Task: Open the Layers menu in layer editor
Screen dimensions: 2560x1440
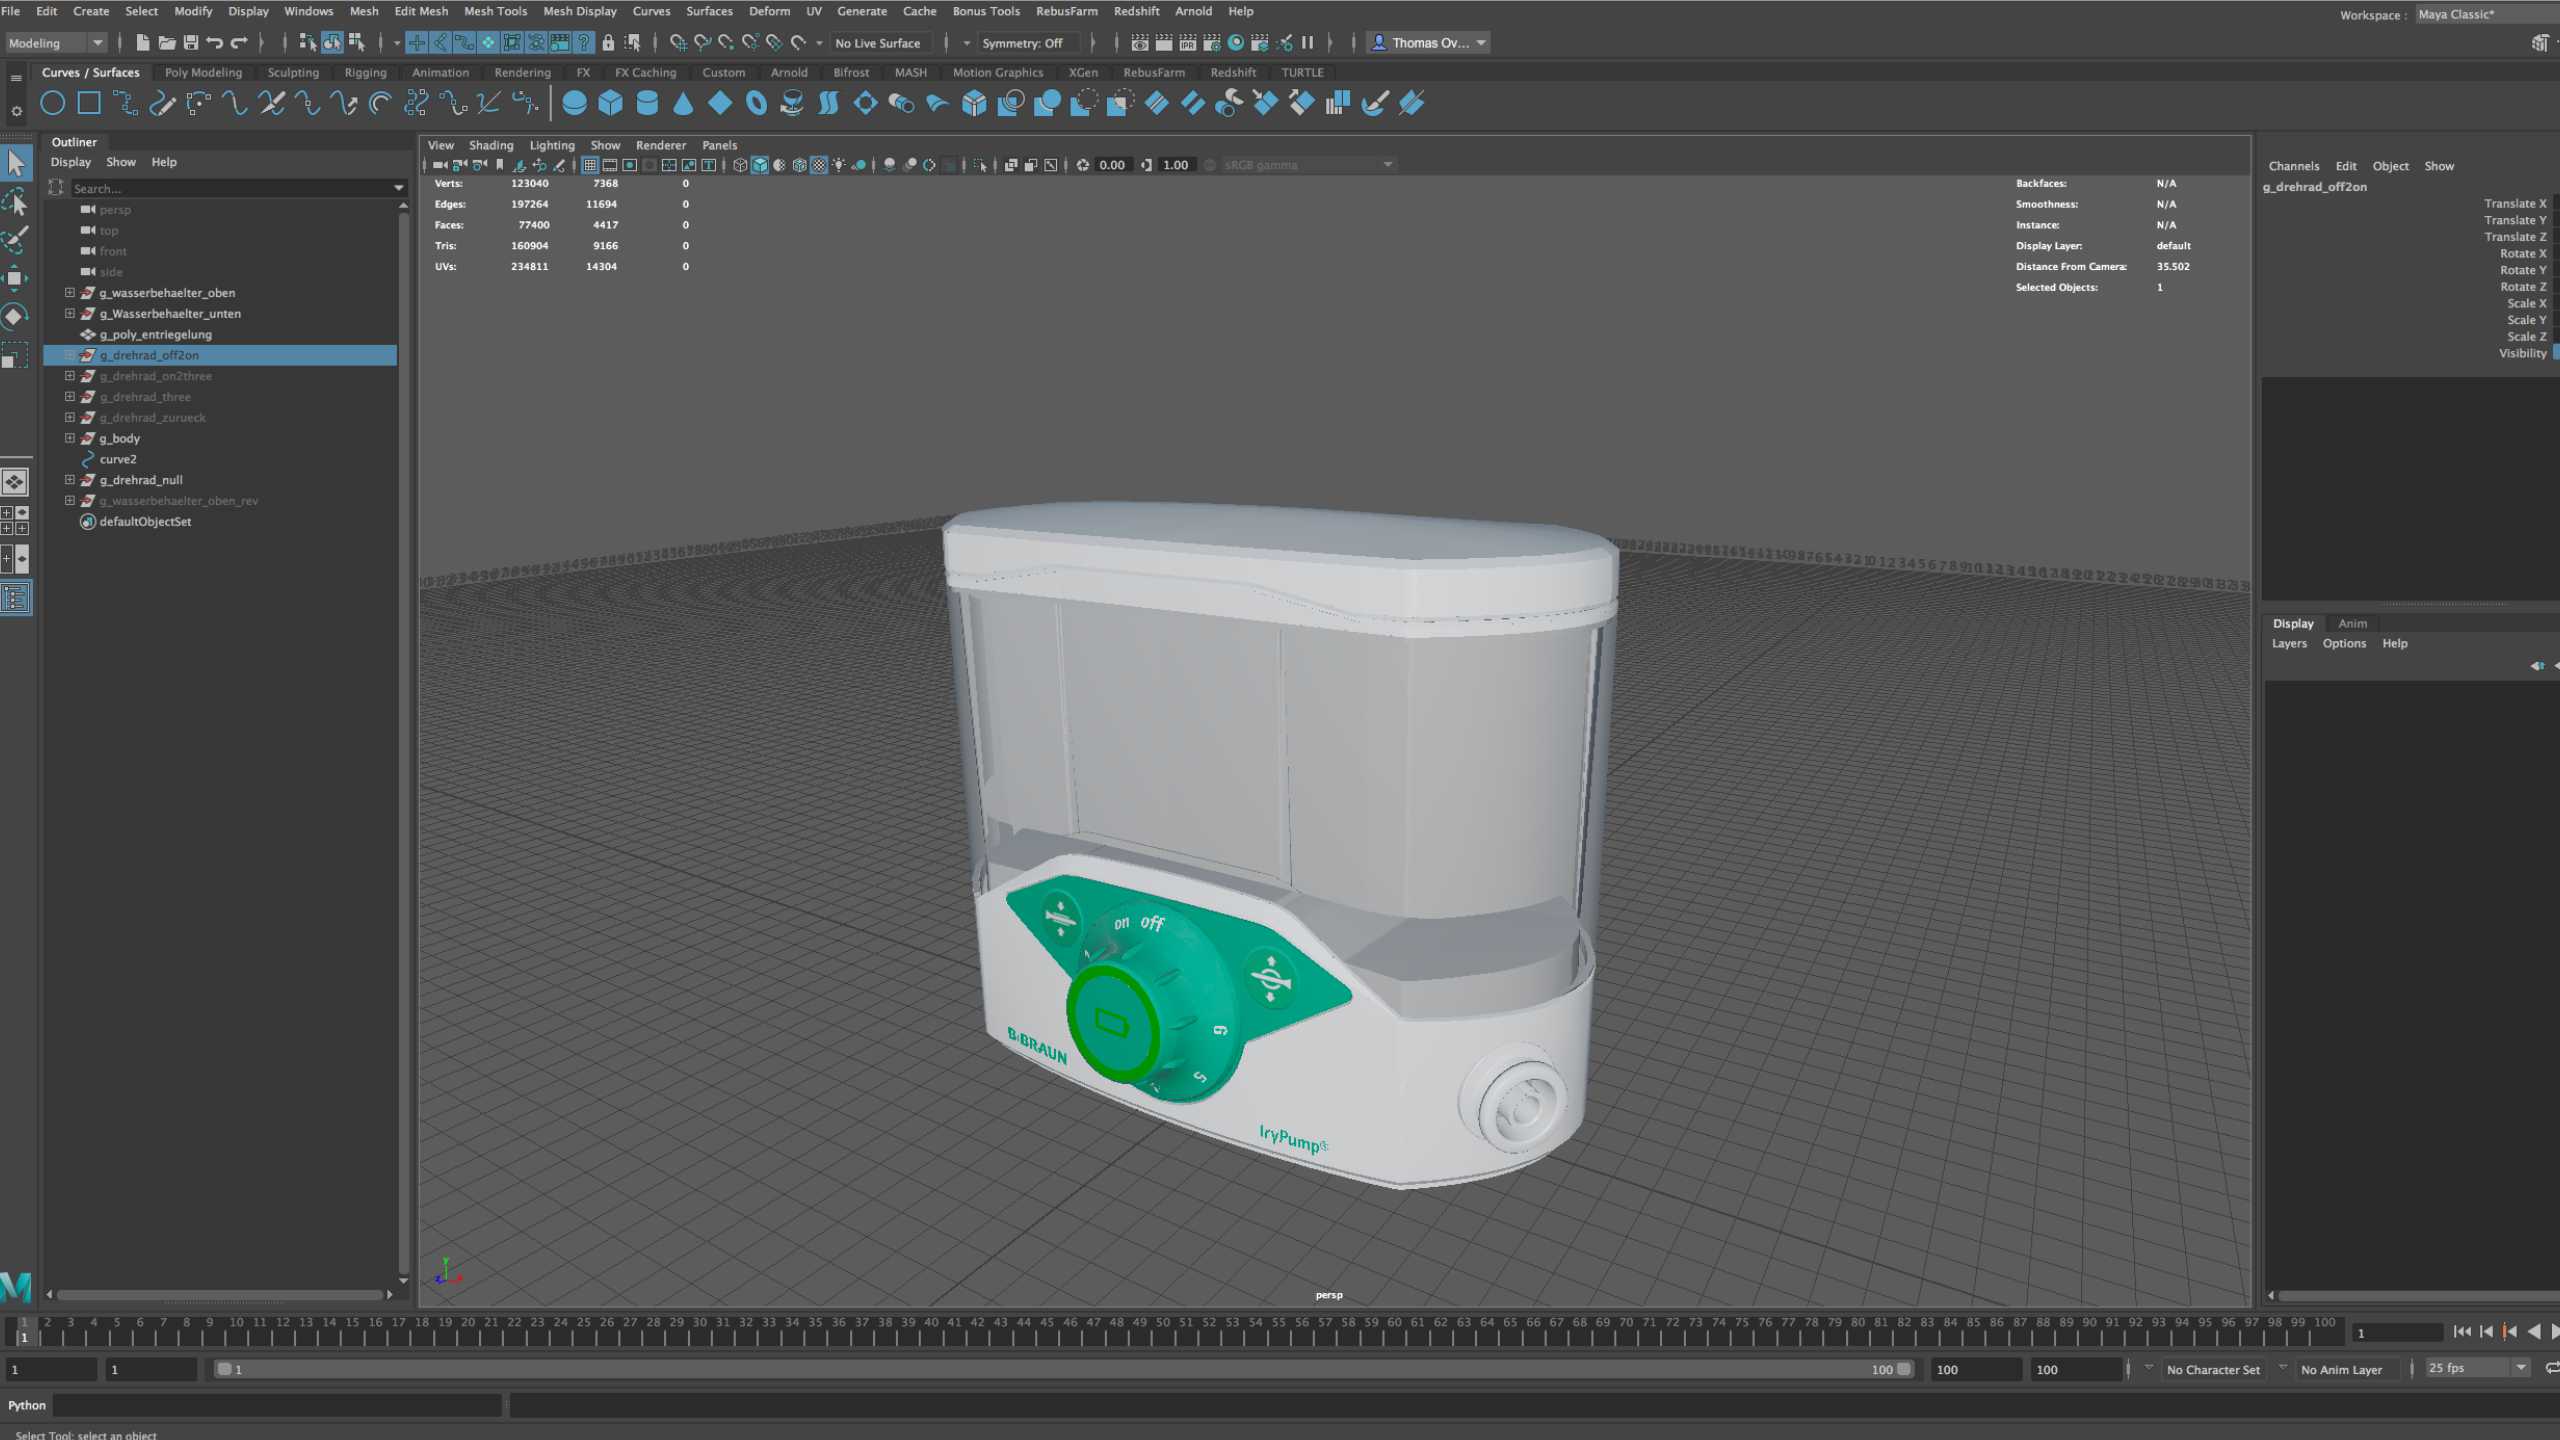Action: click(x=2289, y=644)
